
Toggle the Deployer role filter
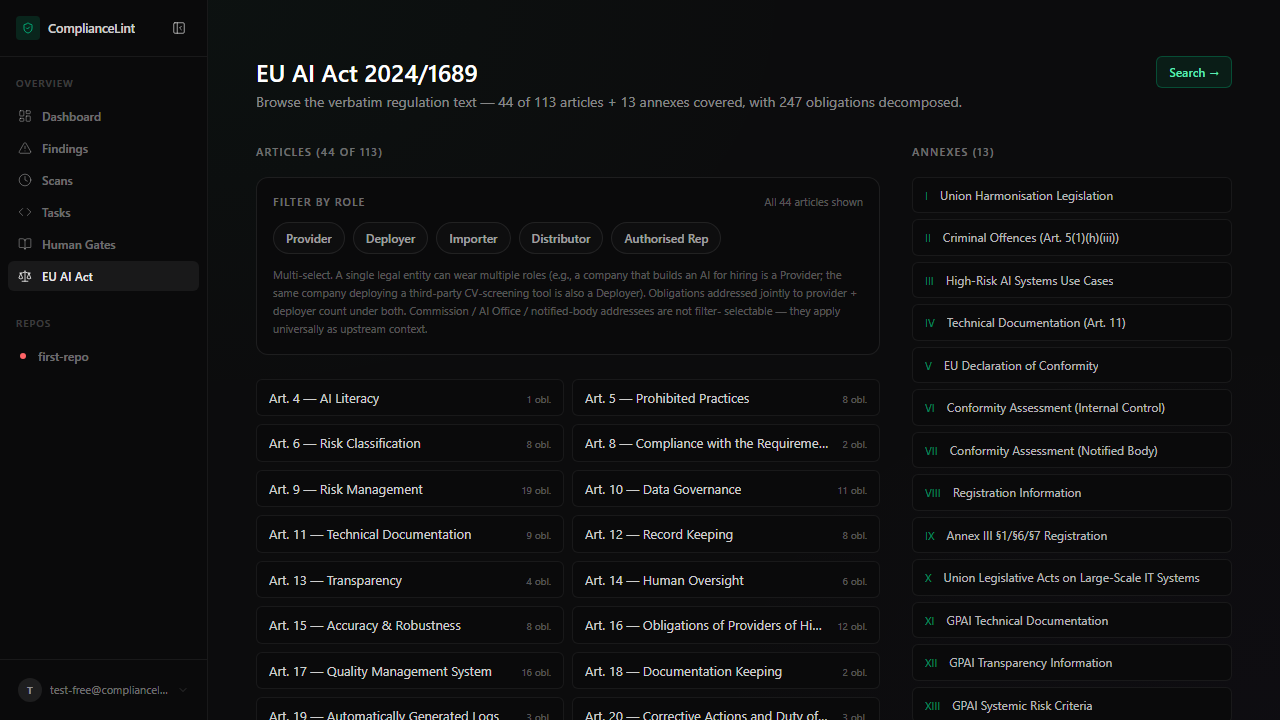[390, 239]
